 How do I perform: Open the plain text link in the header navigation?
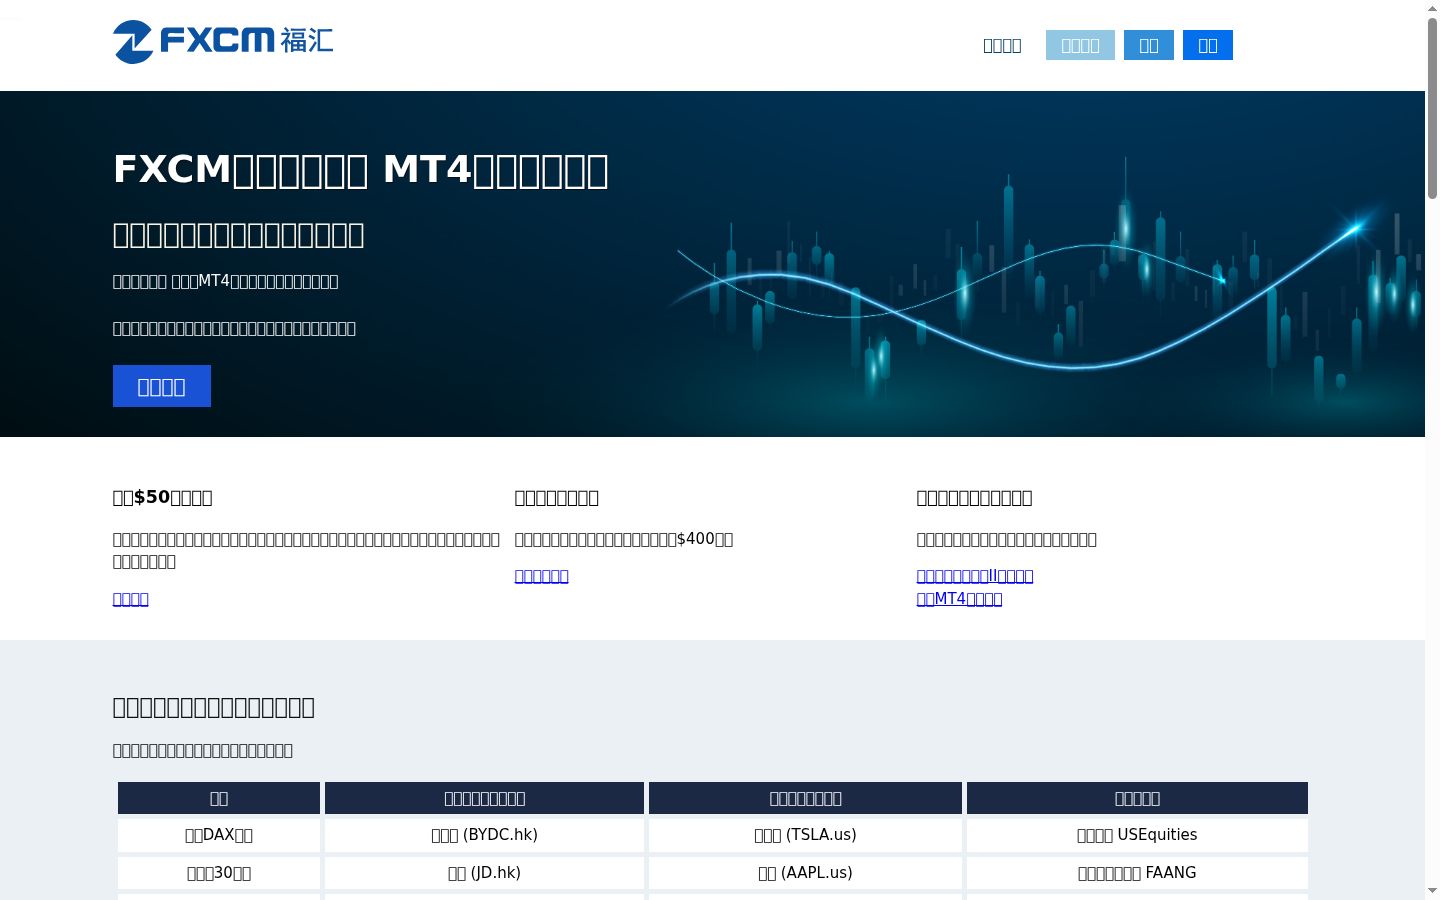click(x=1002, y=45)
